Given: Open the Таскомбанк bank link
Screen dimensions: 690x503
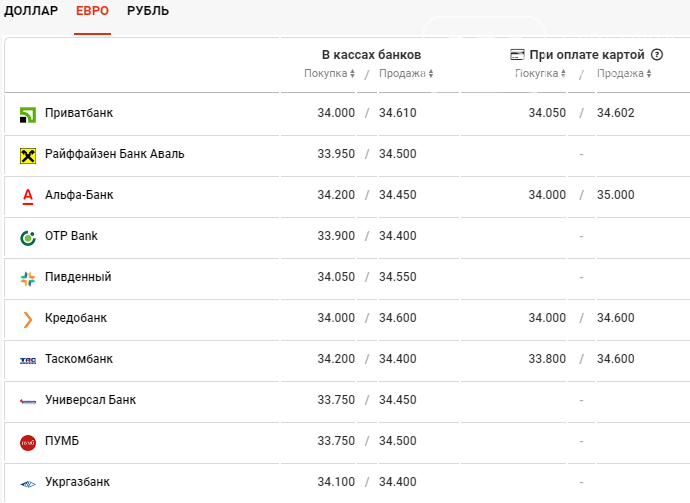Looking at the screenshot, I should pos(79,359).
